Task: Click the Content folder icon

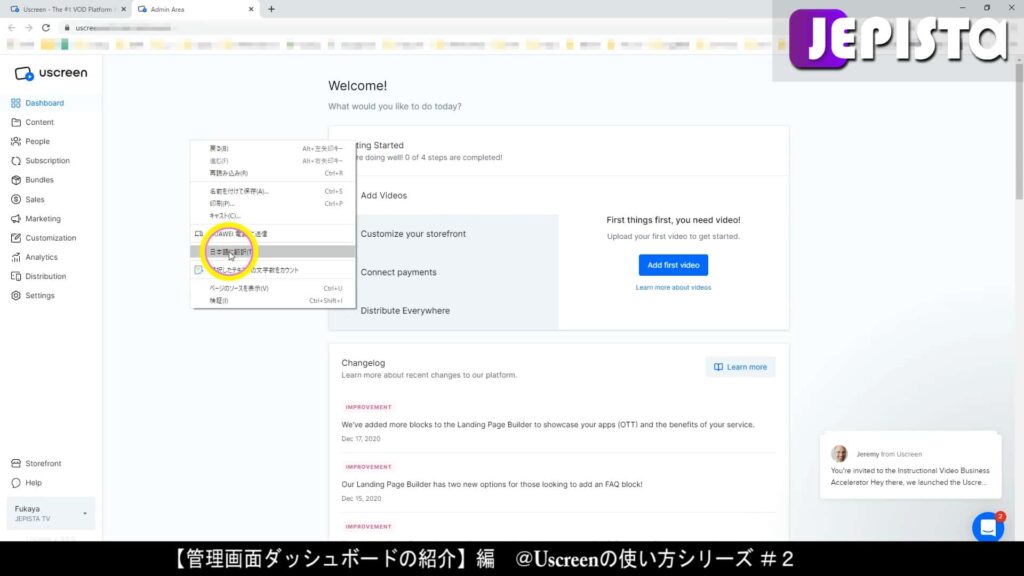Action: [16, 122]
